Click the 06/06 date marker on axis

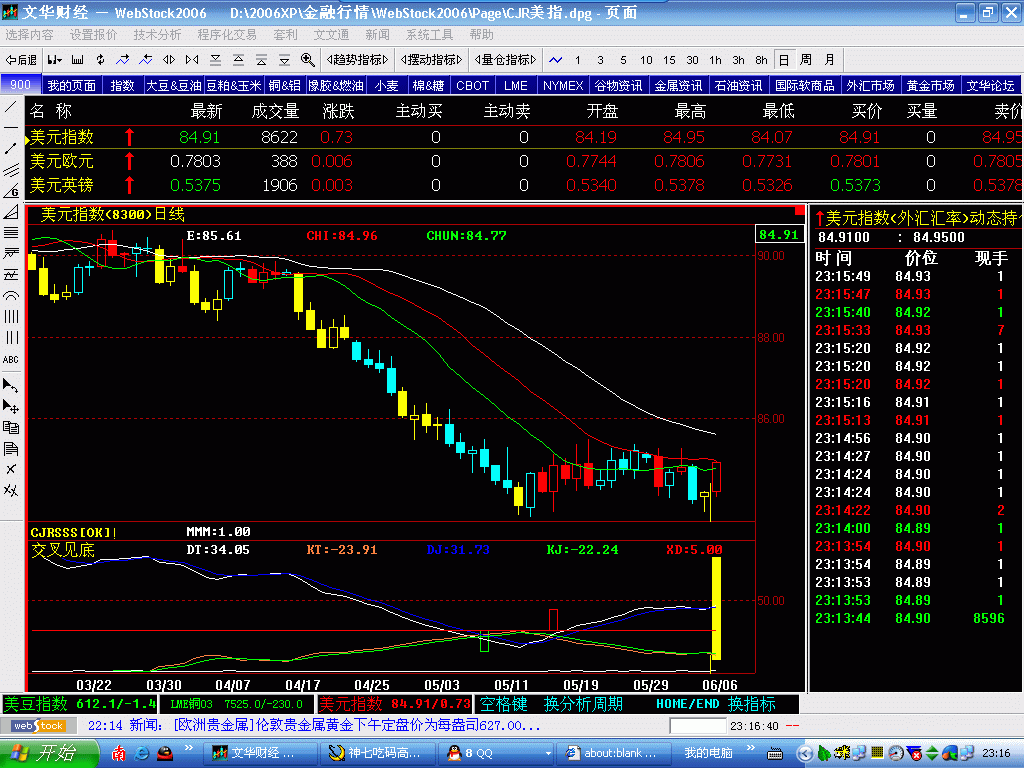coord(719,685)
